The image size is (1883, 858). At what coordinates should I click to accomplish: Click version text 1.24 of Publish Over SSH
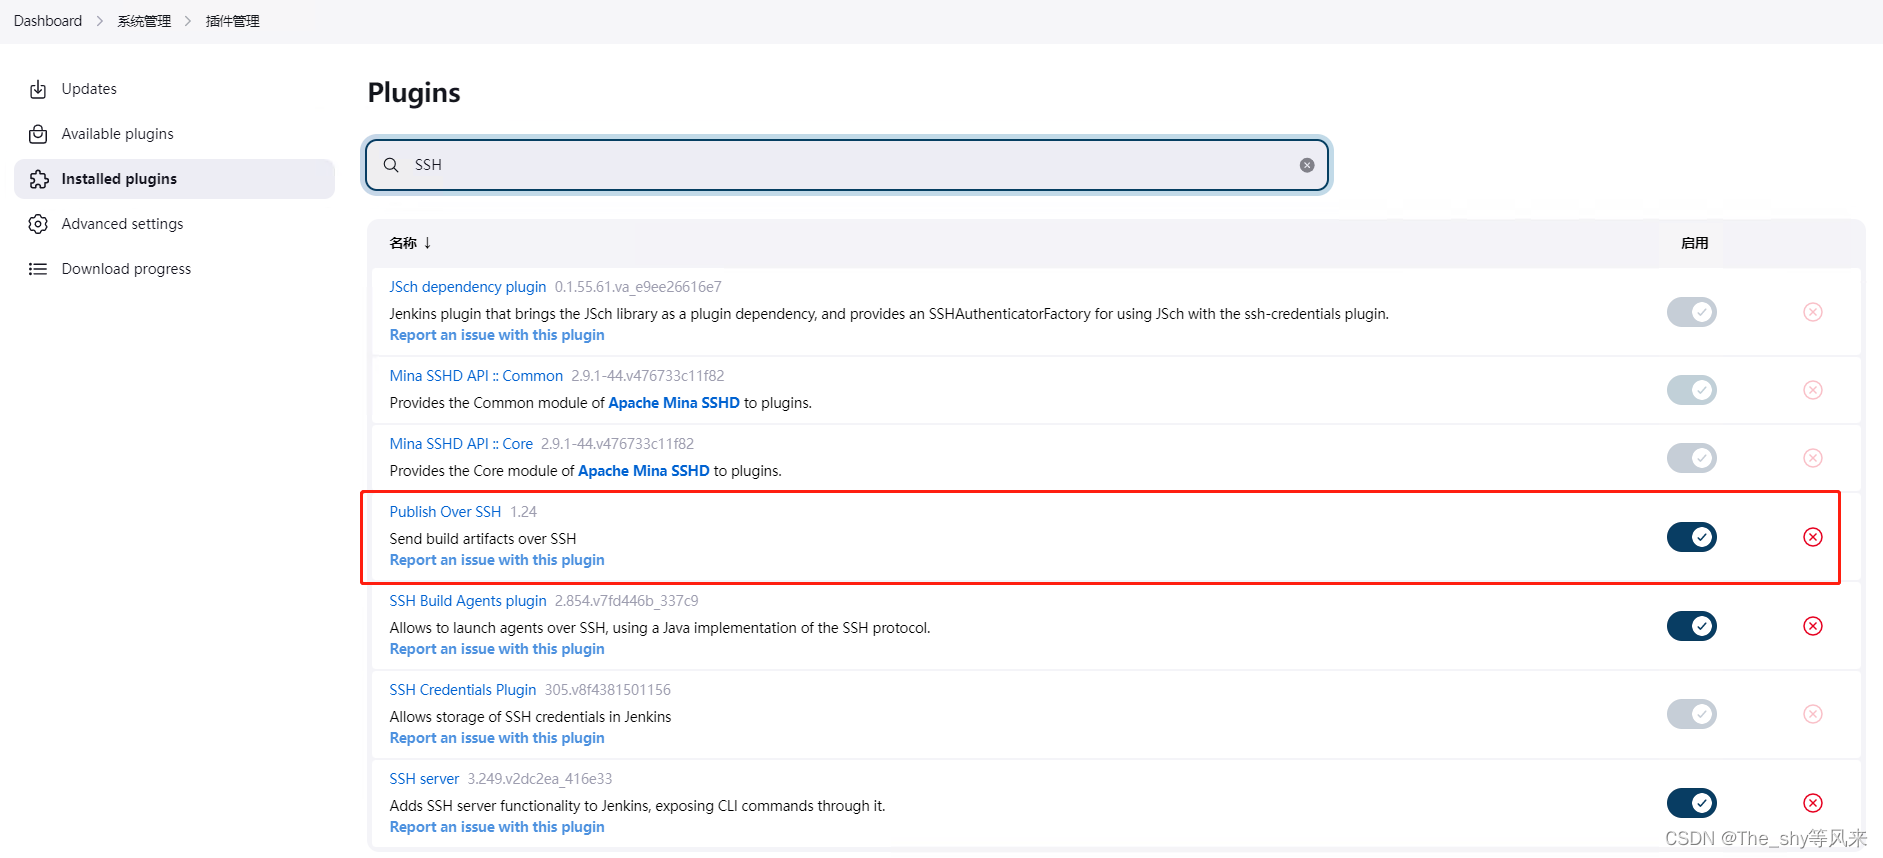click(523, 512)
